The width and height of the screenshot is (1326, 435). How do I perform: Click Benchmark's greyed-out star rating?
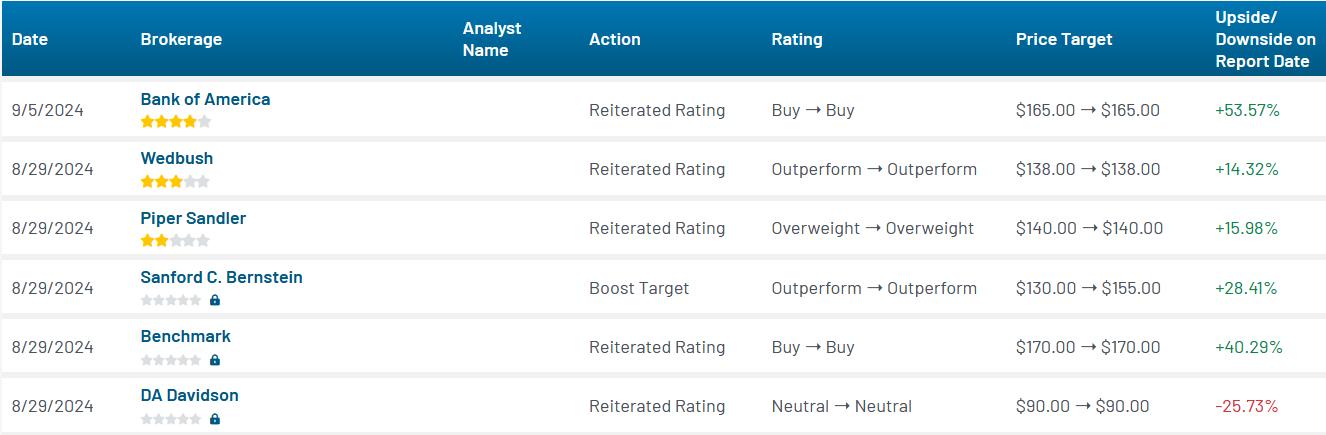(x=171, y=359)
